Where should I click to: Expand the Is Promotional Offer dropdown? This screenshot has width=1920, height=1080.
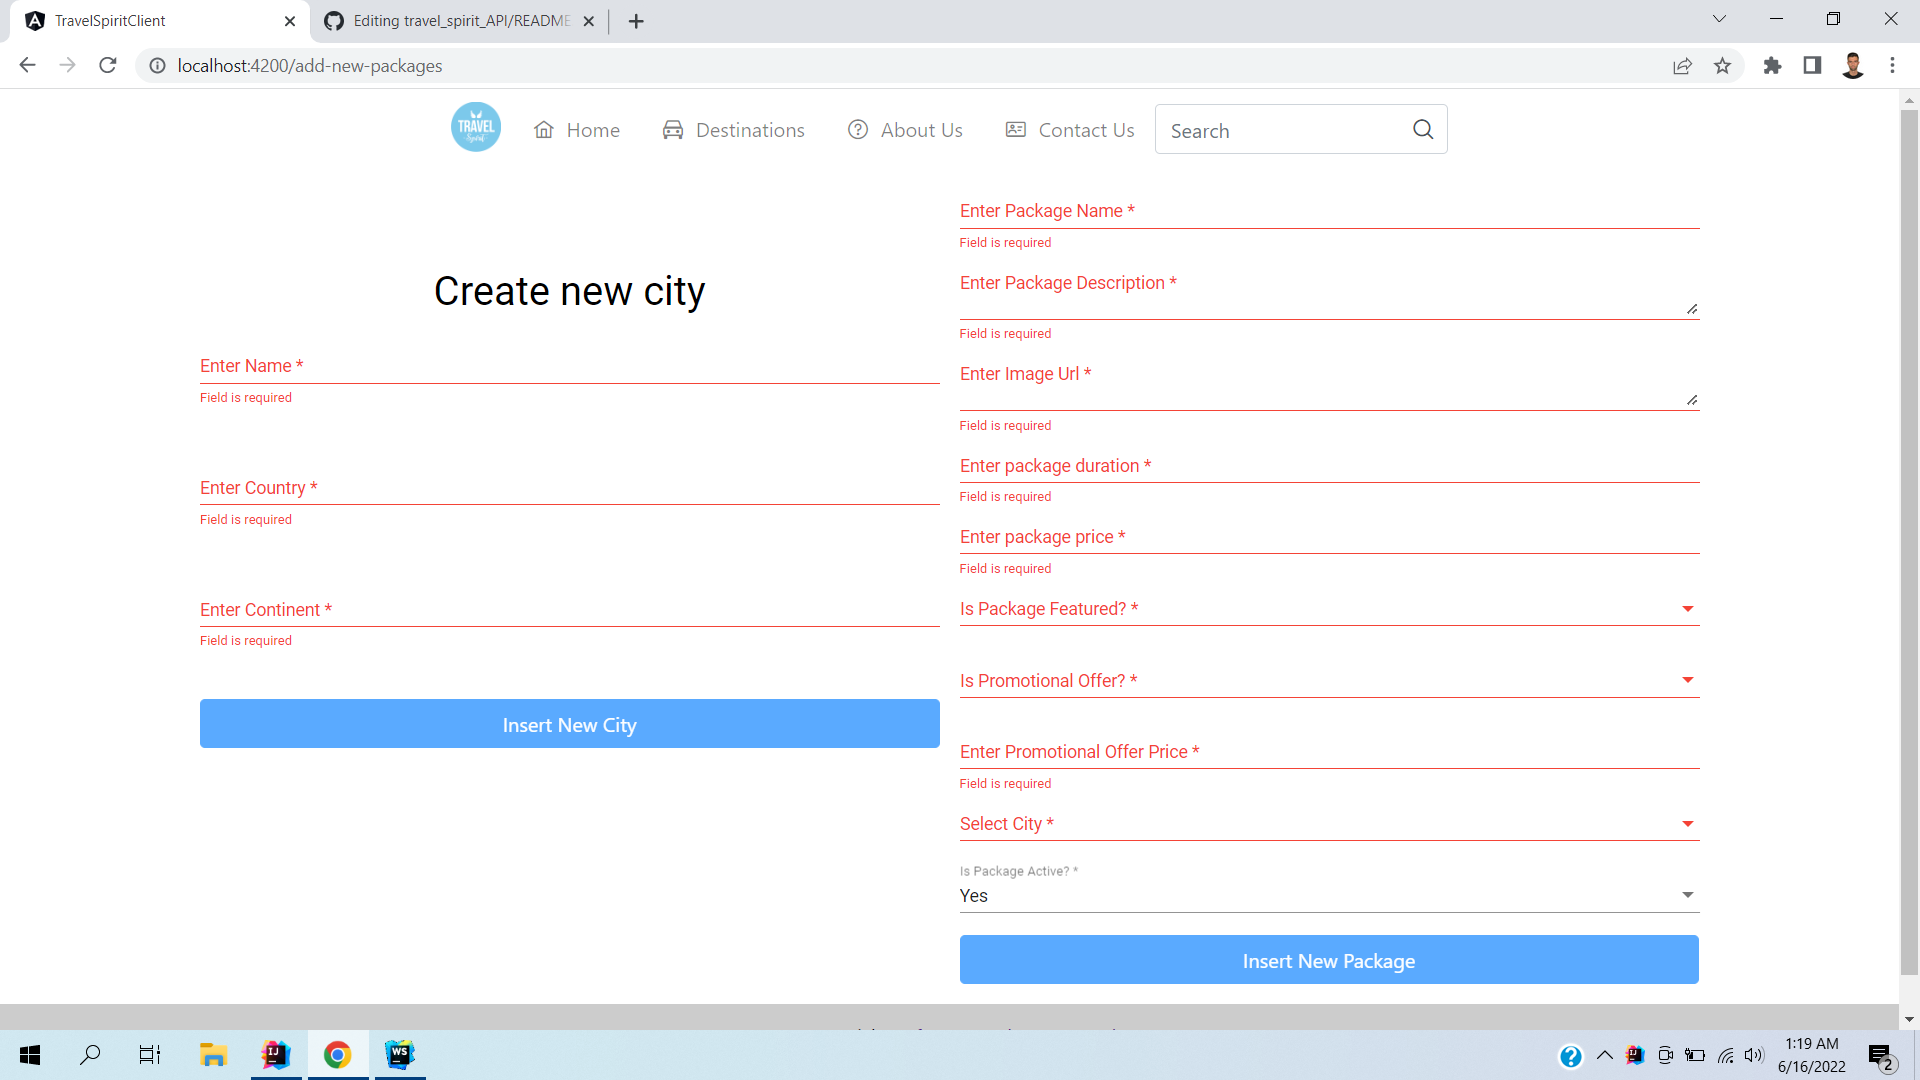[x=1329, y=681]
